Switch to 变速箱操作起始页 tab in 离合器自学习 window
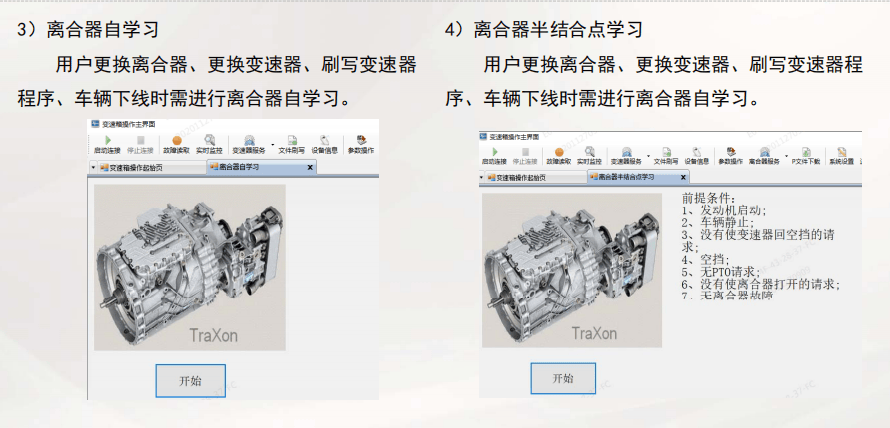This screenshot has width=890, height=428. pyautogui.click(x=151, y=167)
